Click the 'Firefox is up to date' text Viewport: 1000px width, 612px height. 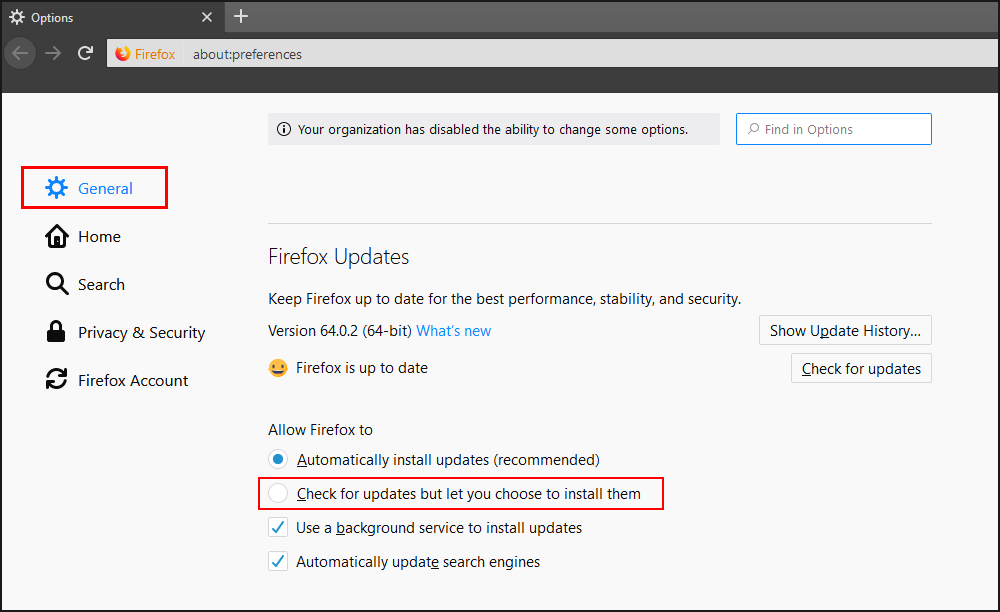click(x=362, y=368)
